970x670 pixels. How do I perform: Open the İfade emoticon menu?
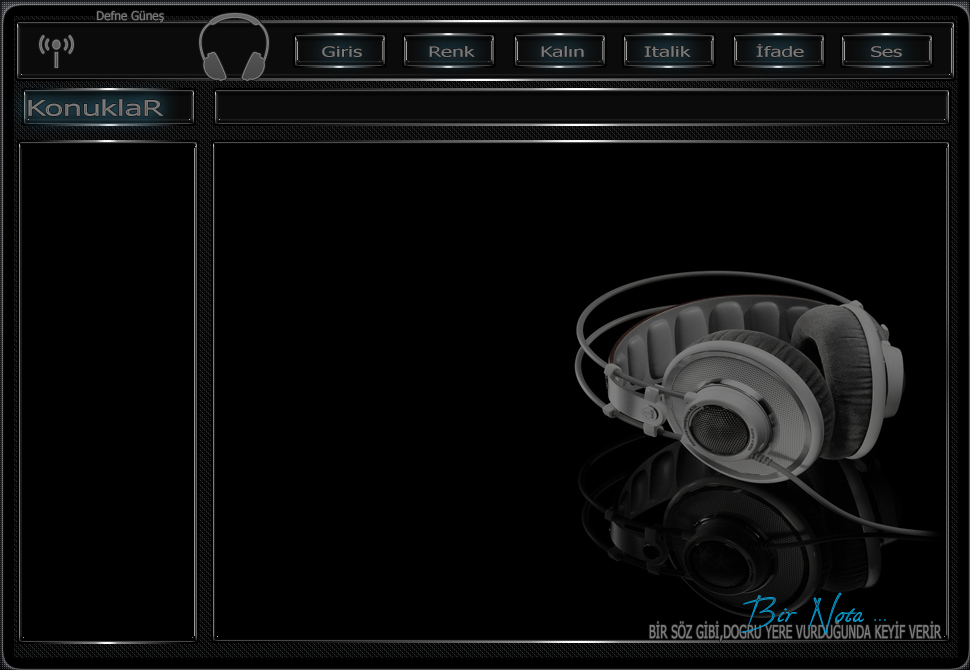click(778, 51)
